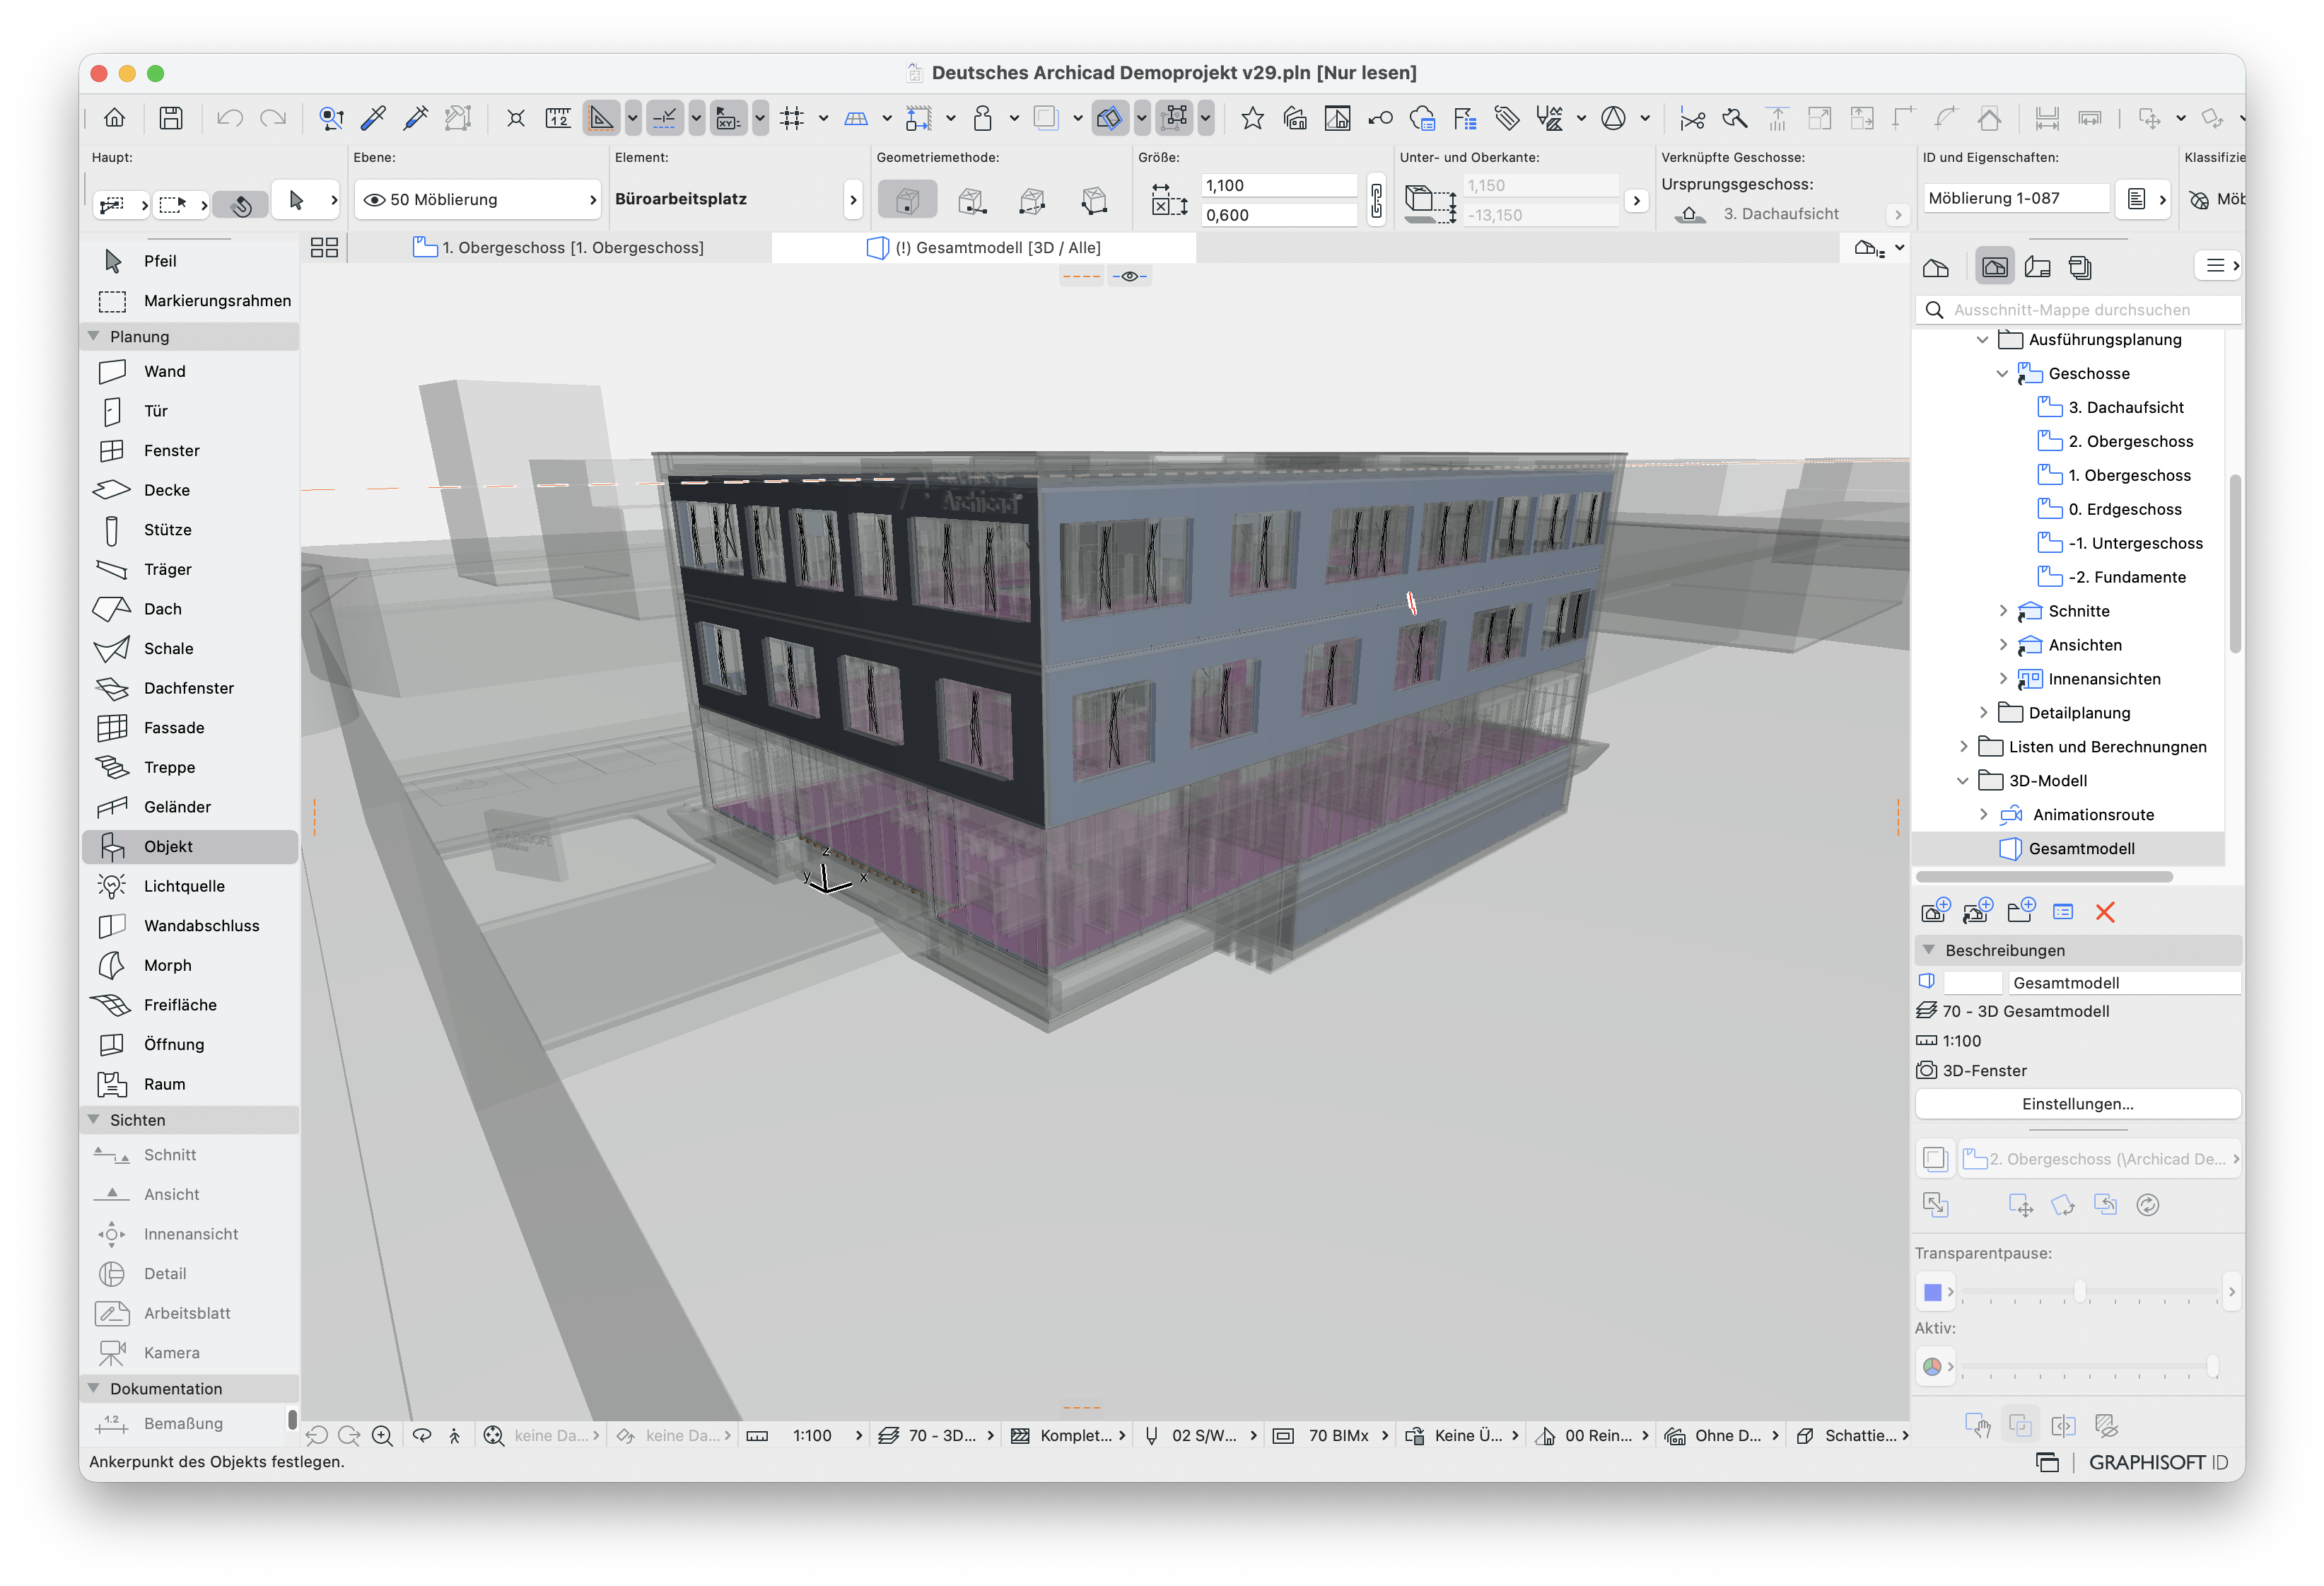Open the 50 Möblierung layer dropdown
The width and height of the screenshot is (2324, 1586).
point(478,200)
